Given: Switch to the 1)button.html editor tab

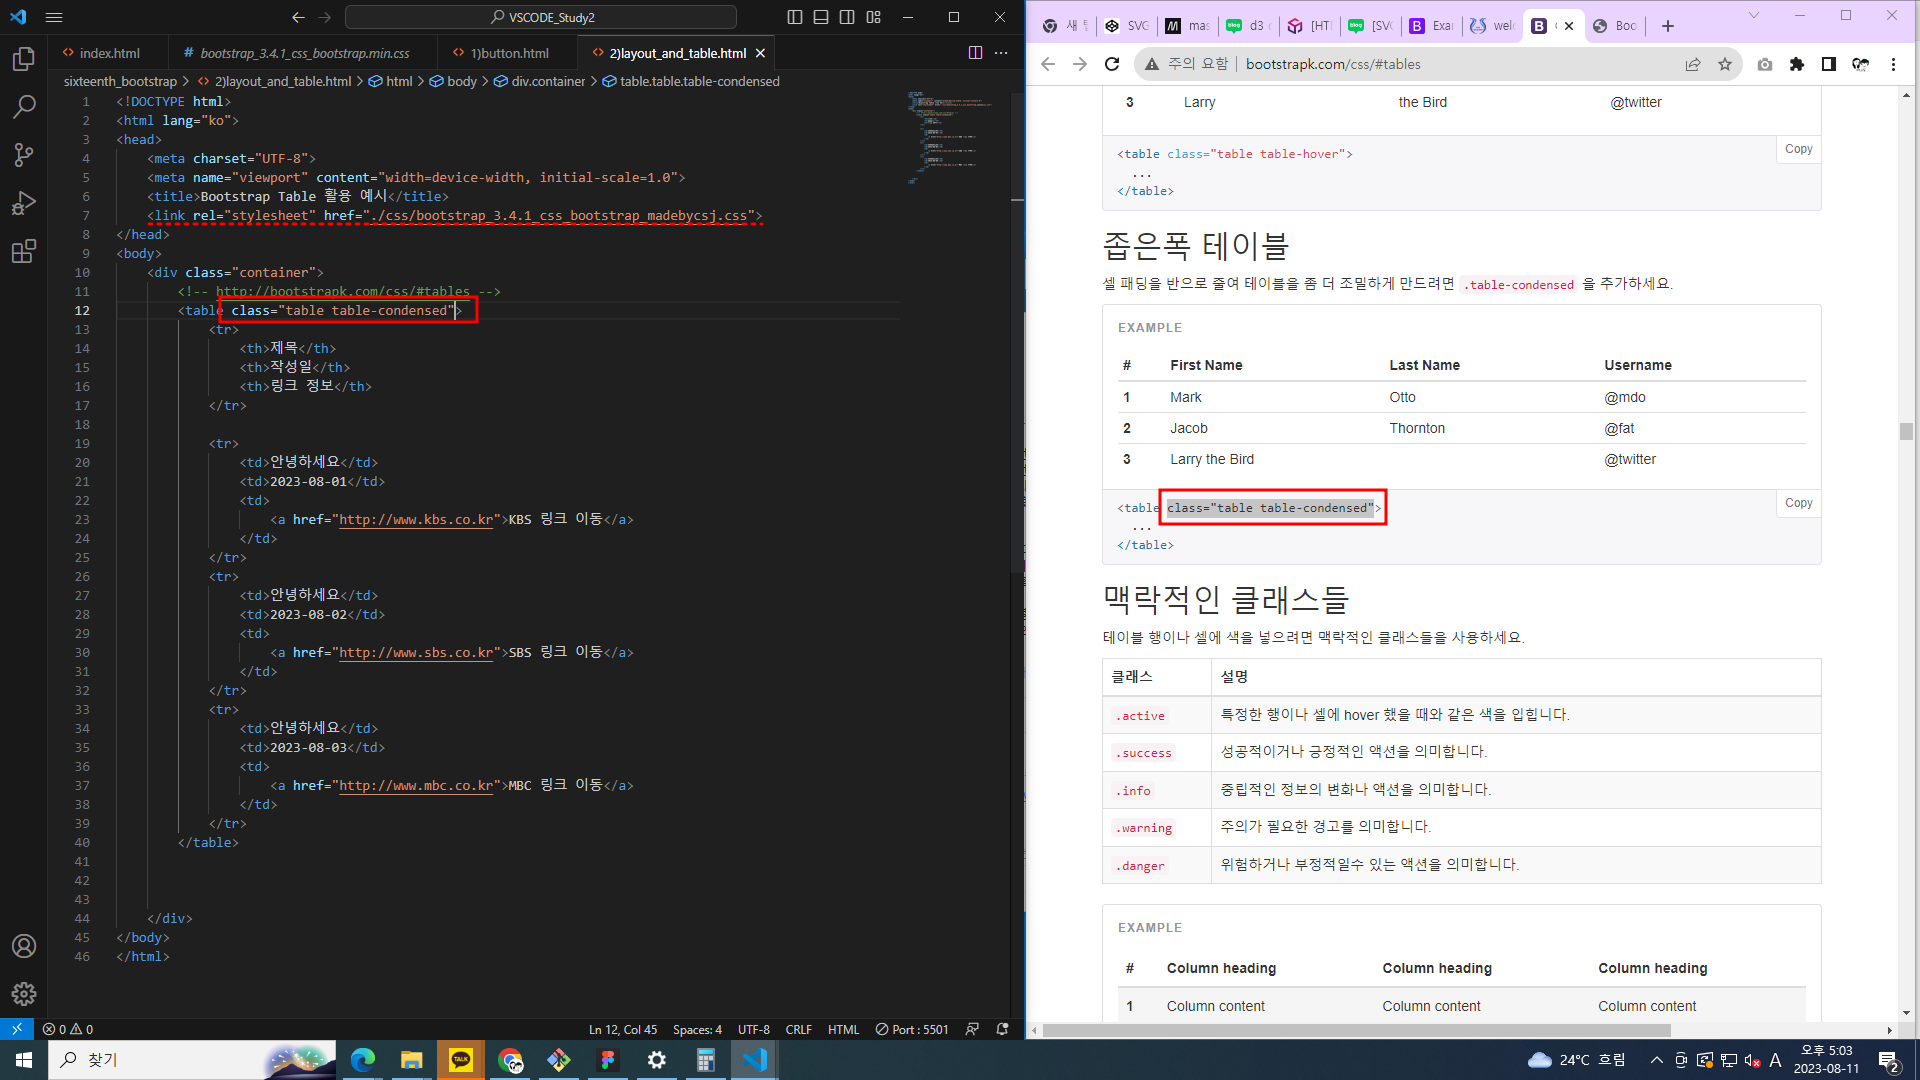Looking at the screenshot, I should [509, 53].
